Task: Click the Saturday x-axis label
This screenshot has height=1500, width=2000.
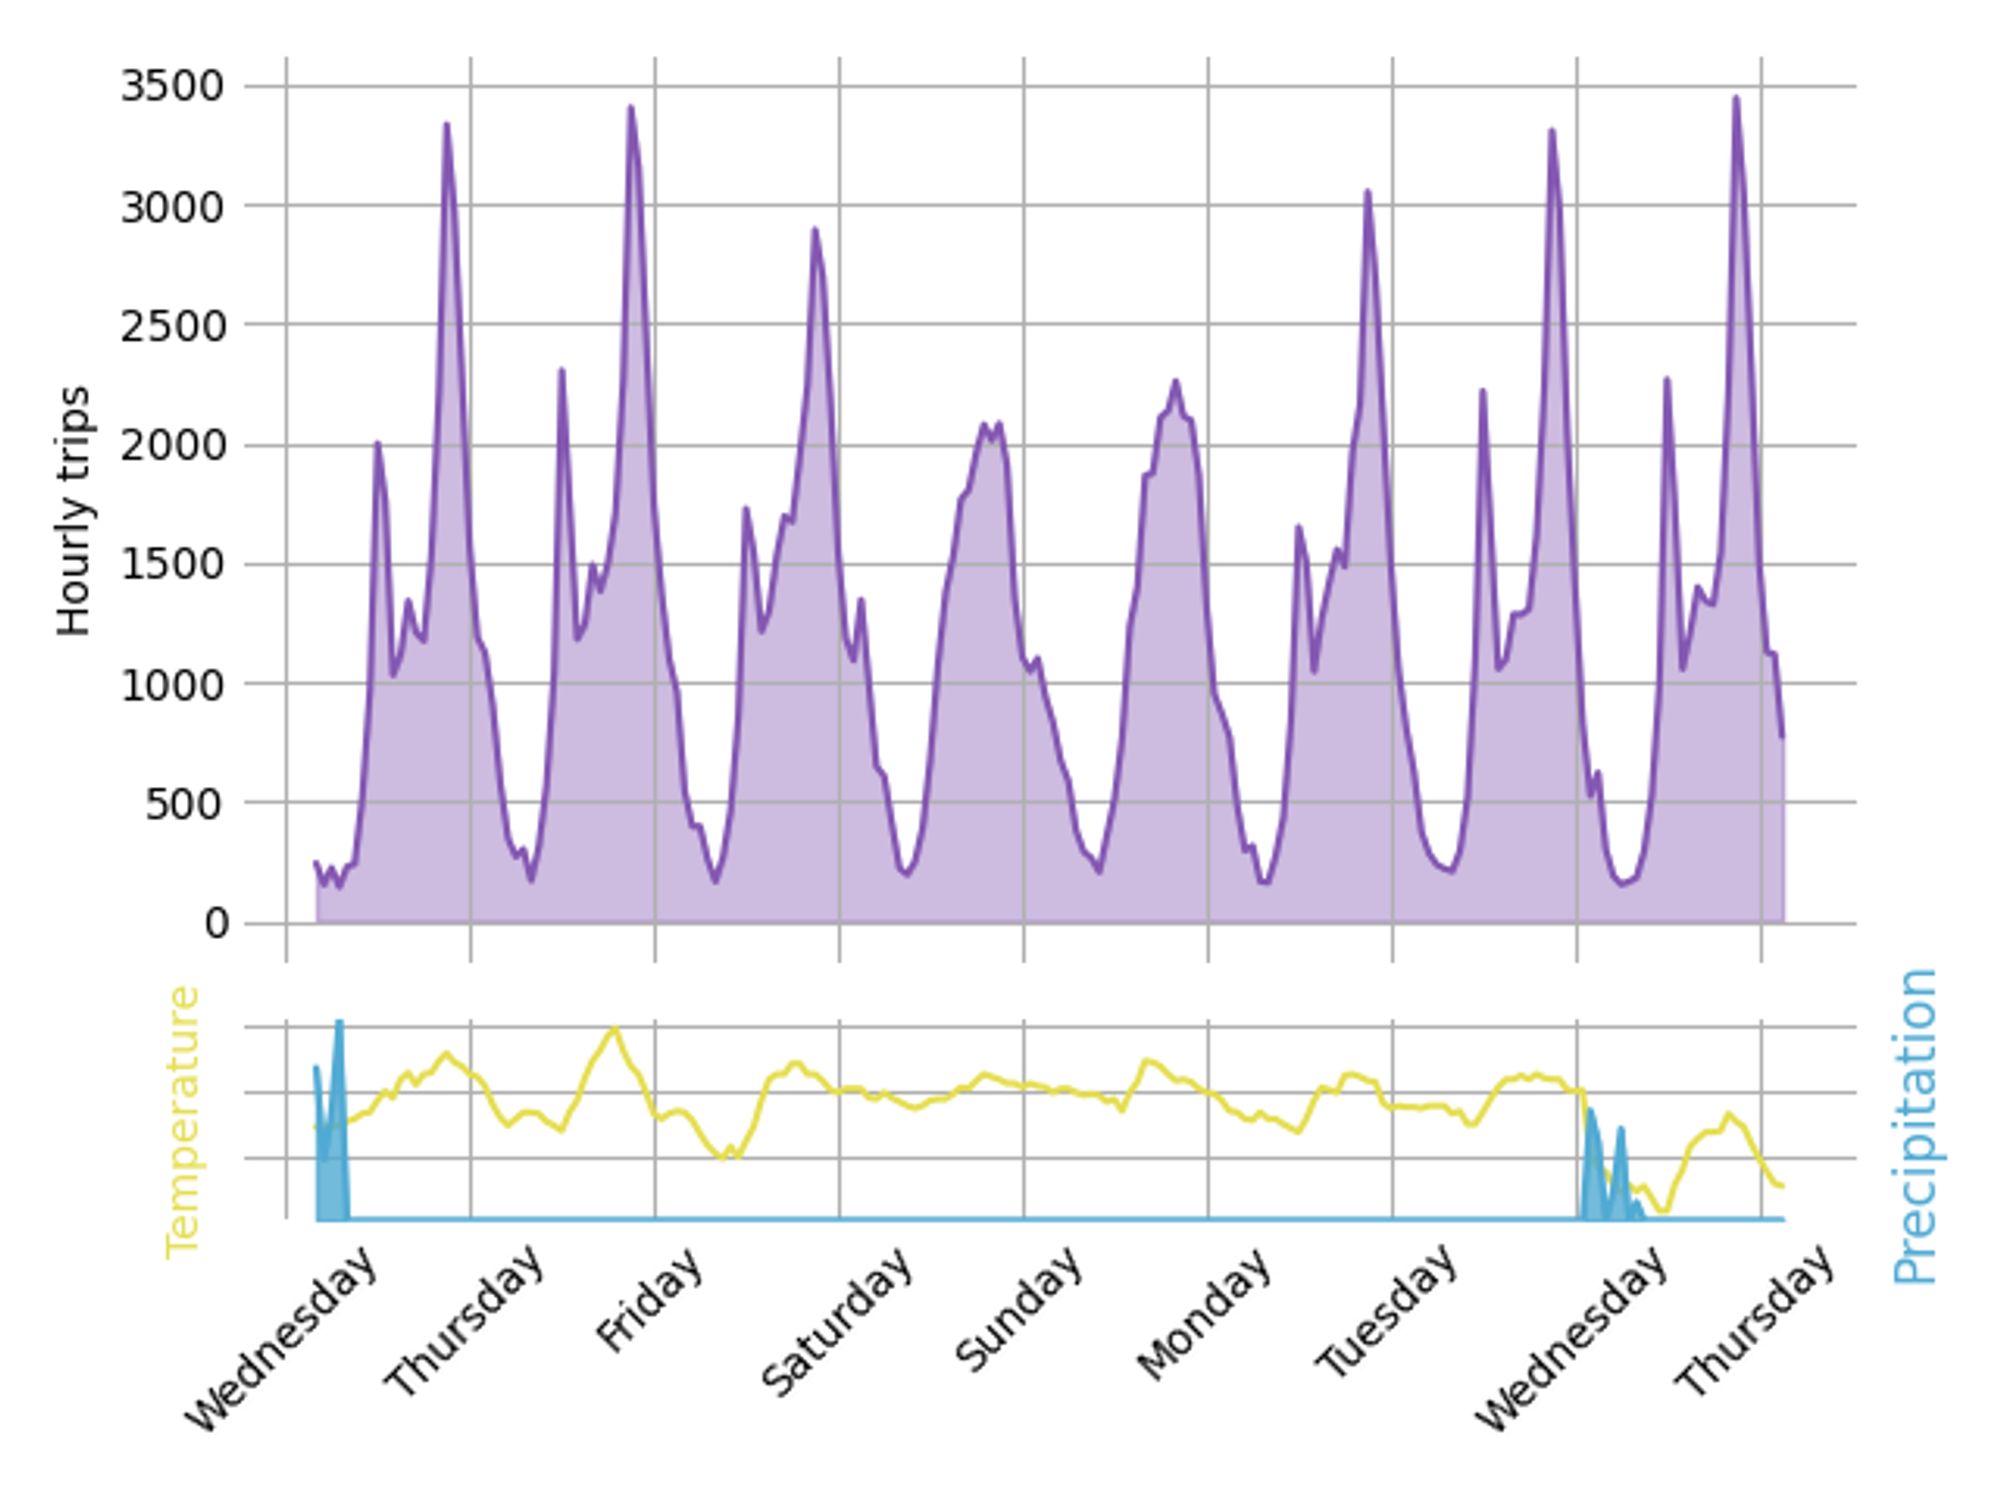Action: [x=838, y=1321]
